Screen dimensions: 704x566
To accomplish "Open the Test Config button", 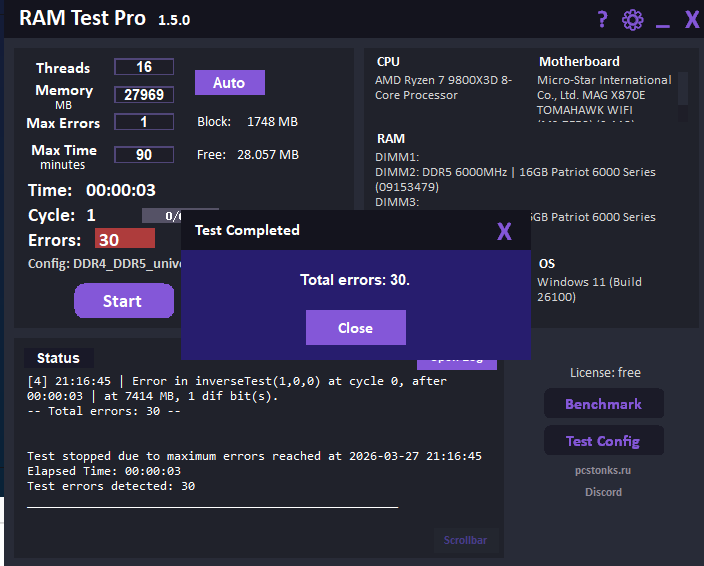I will (x=603, y=441).
